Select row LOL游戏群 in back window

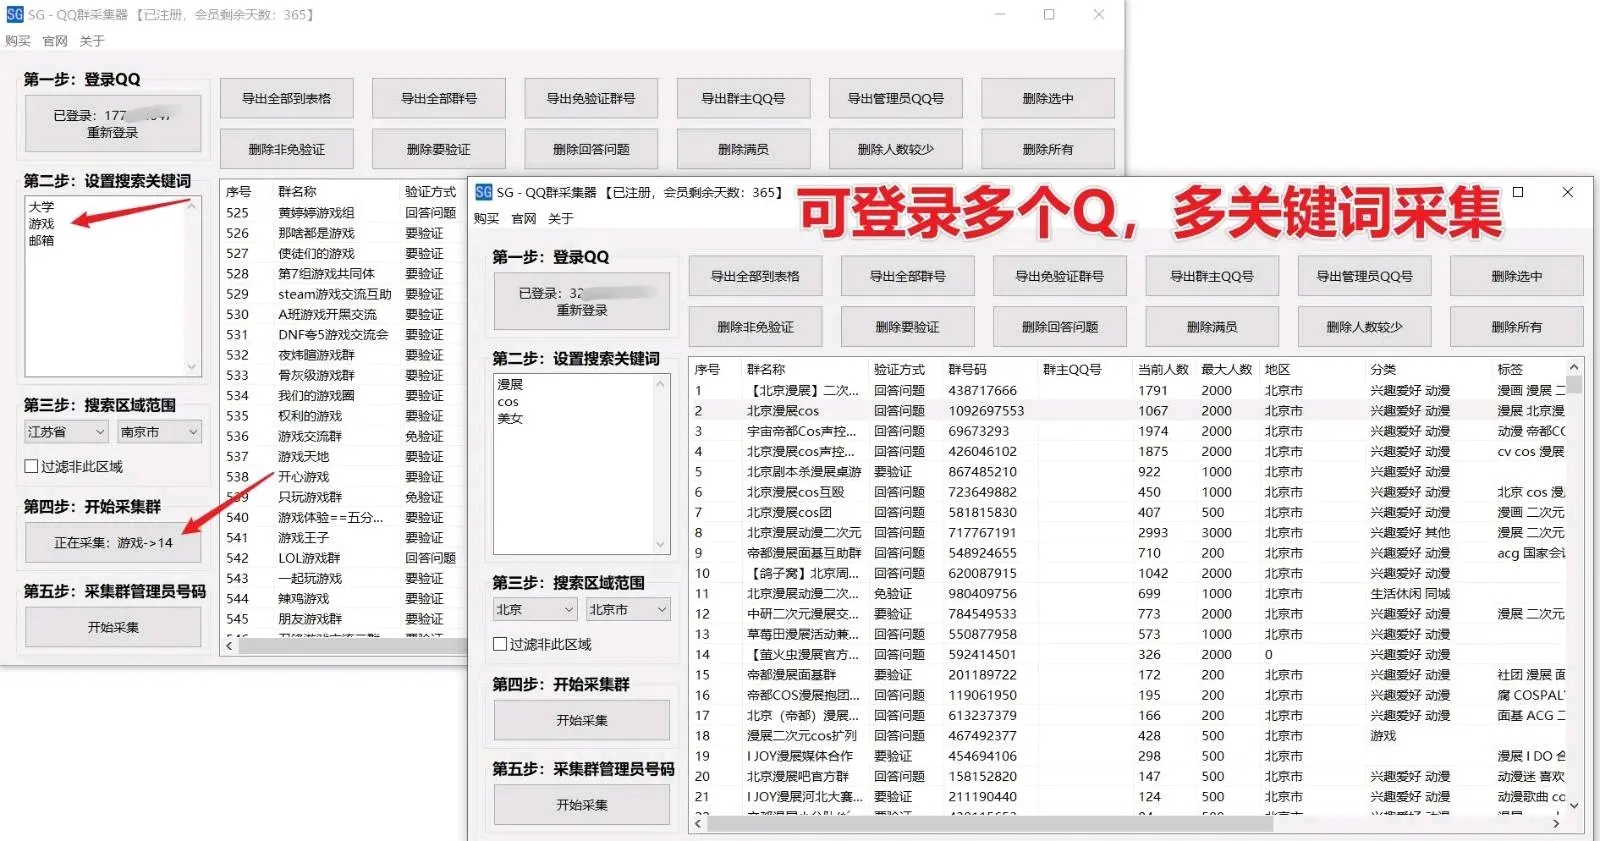[344, 558]
